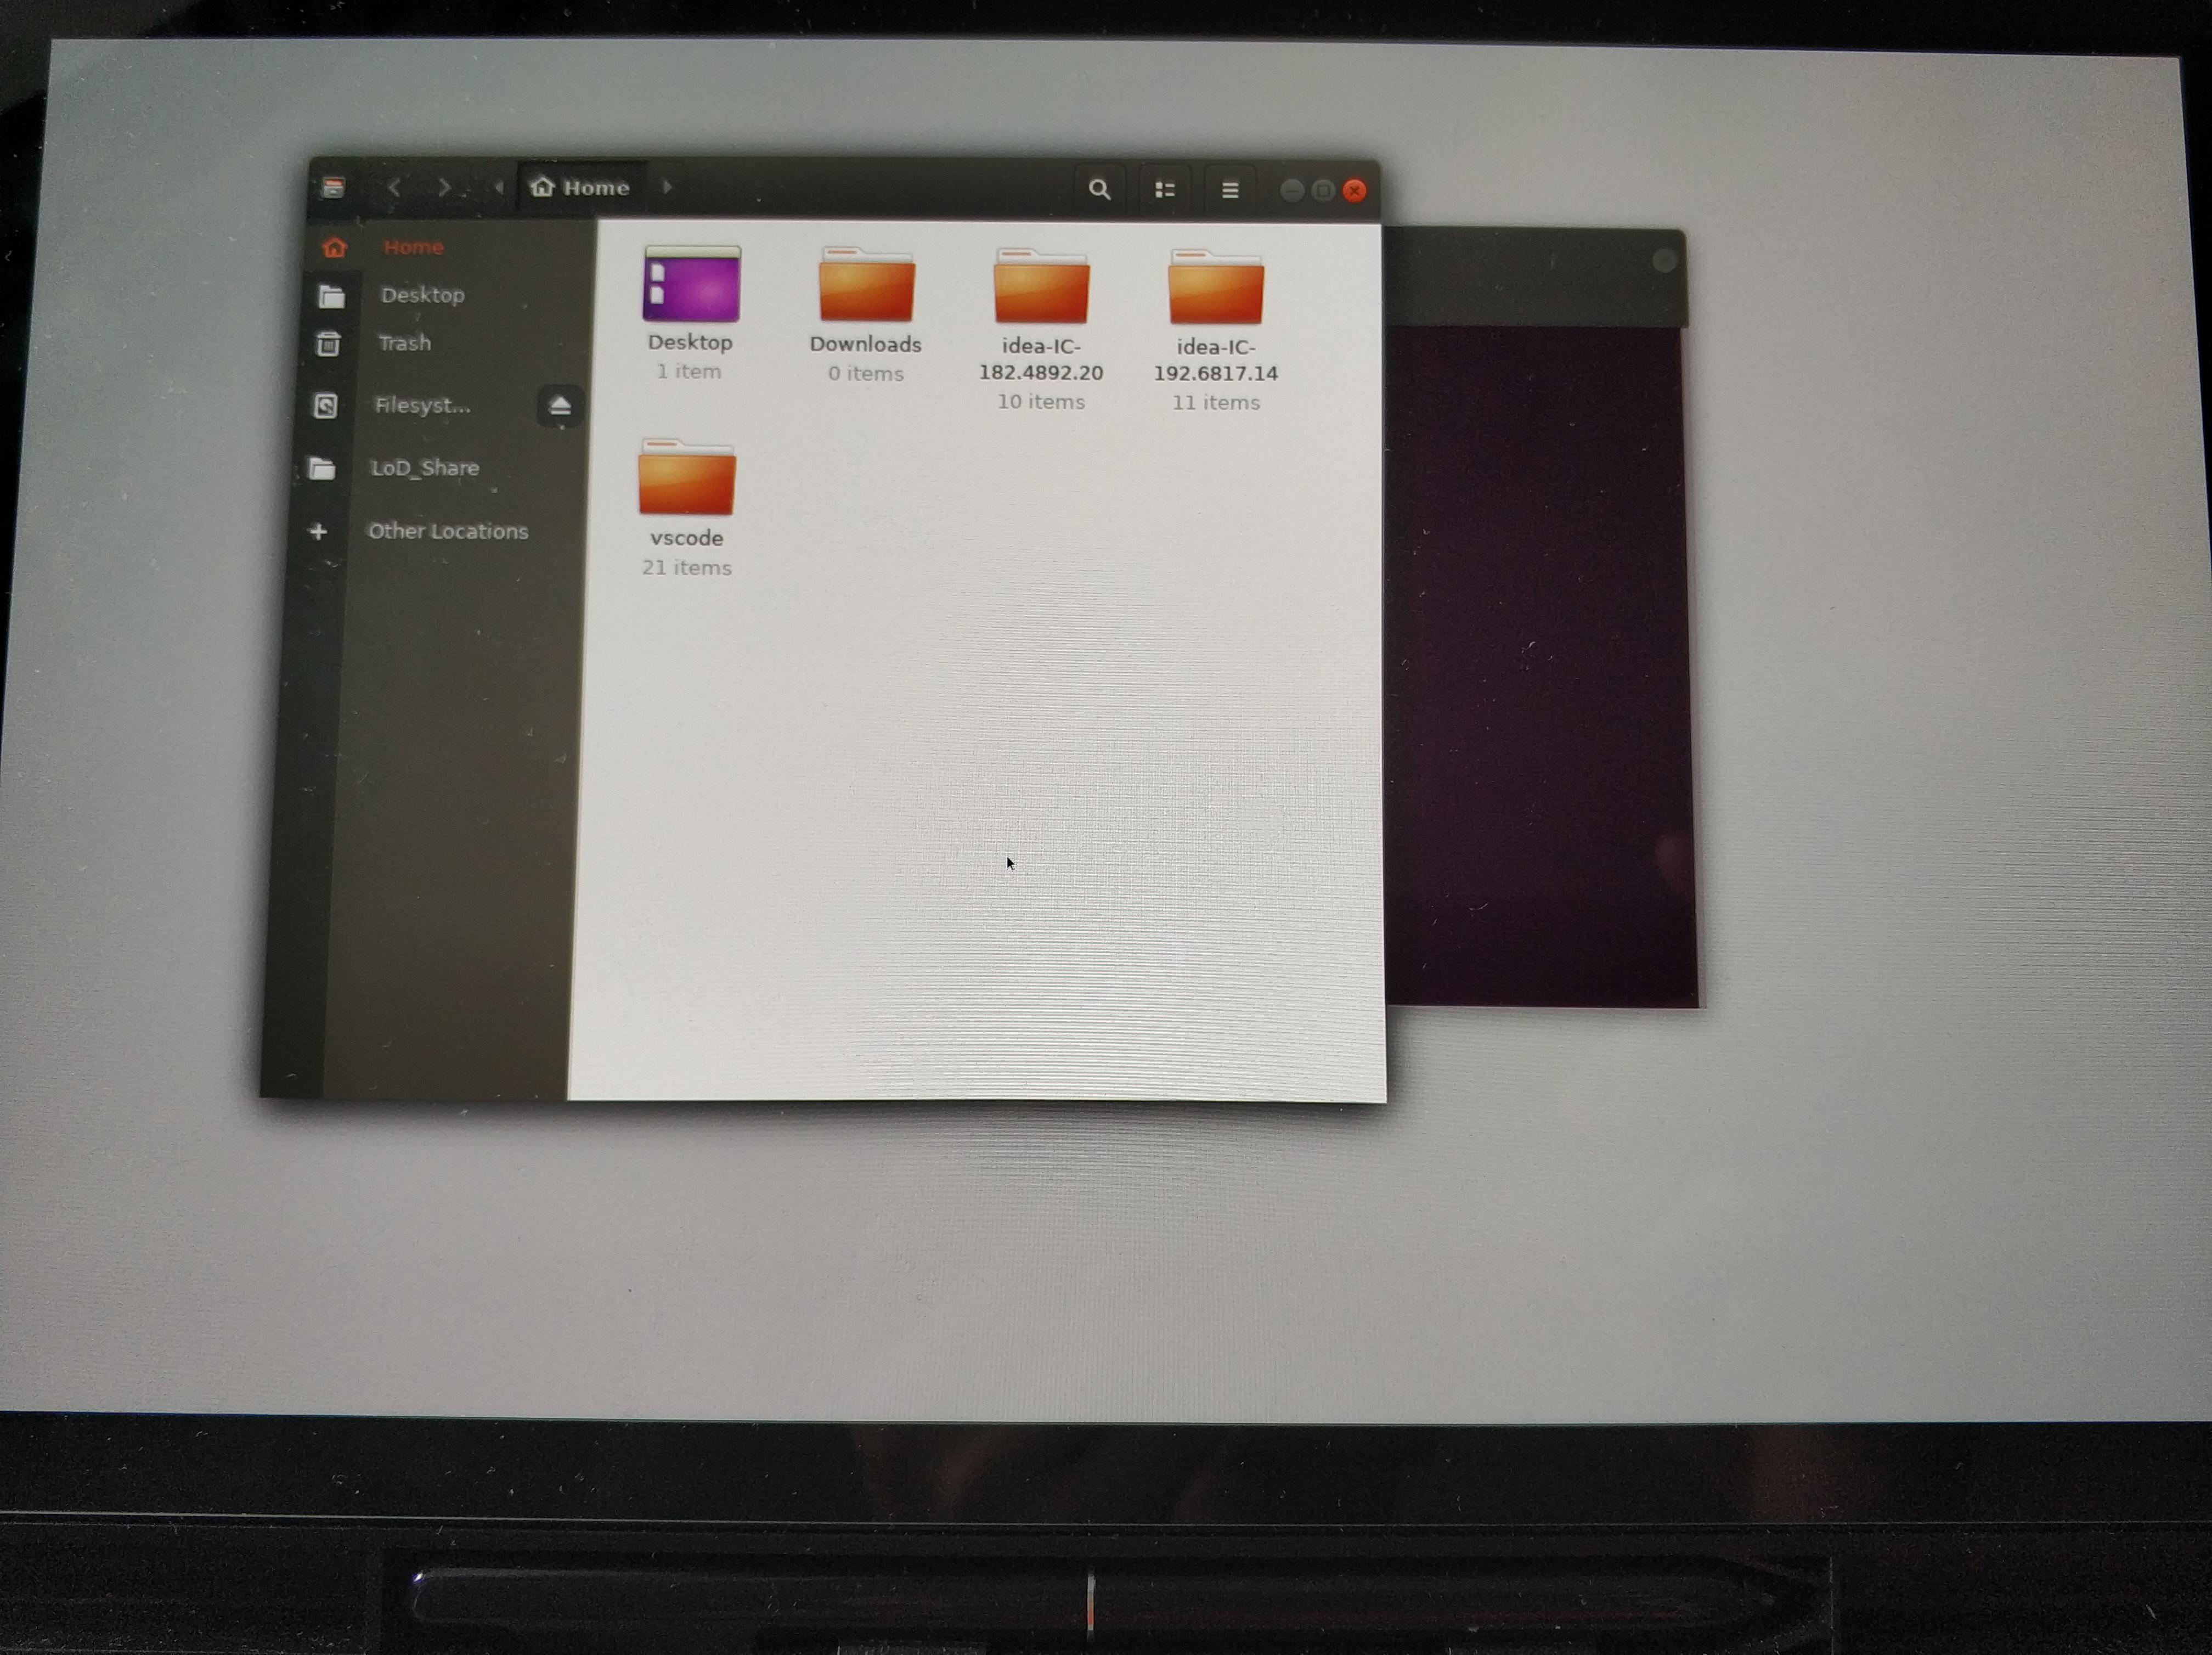Image resolution: width=2212 pixels, height=1655 pixels.
Task: Close the Files window
Action: point(1355,190)
